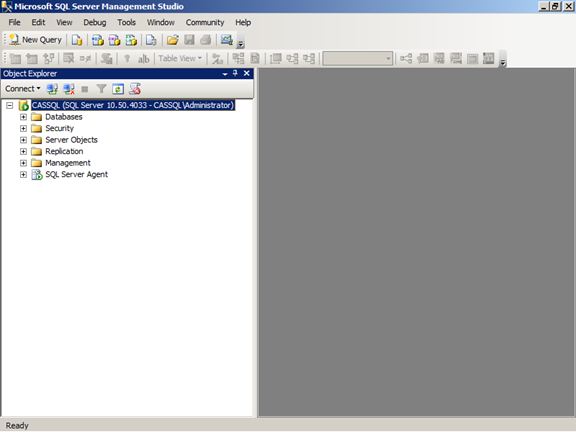Expand the Databases folder node
The image size is (576, 432).
23,117
